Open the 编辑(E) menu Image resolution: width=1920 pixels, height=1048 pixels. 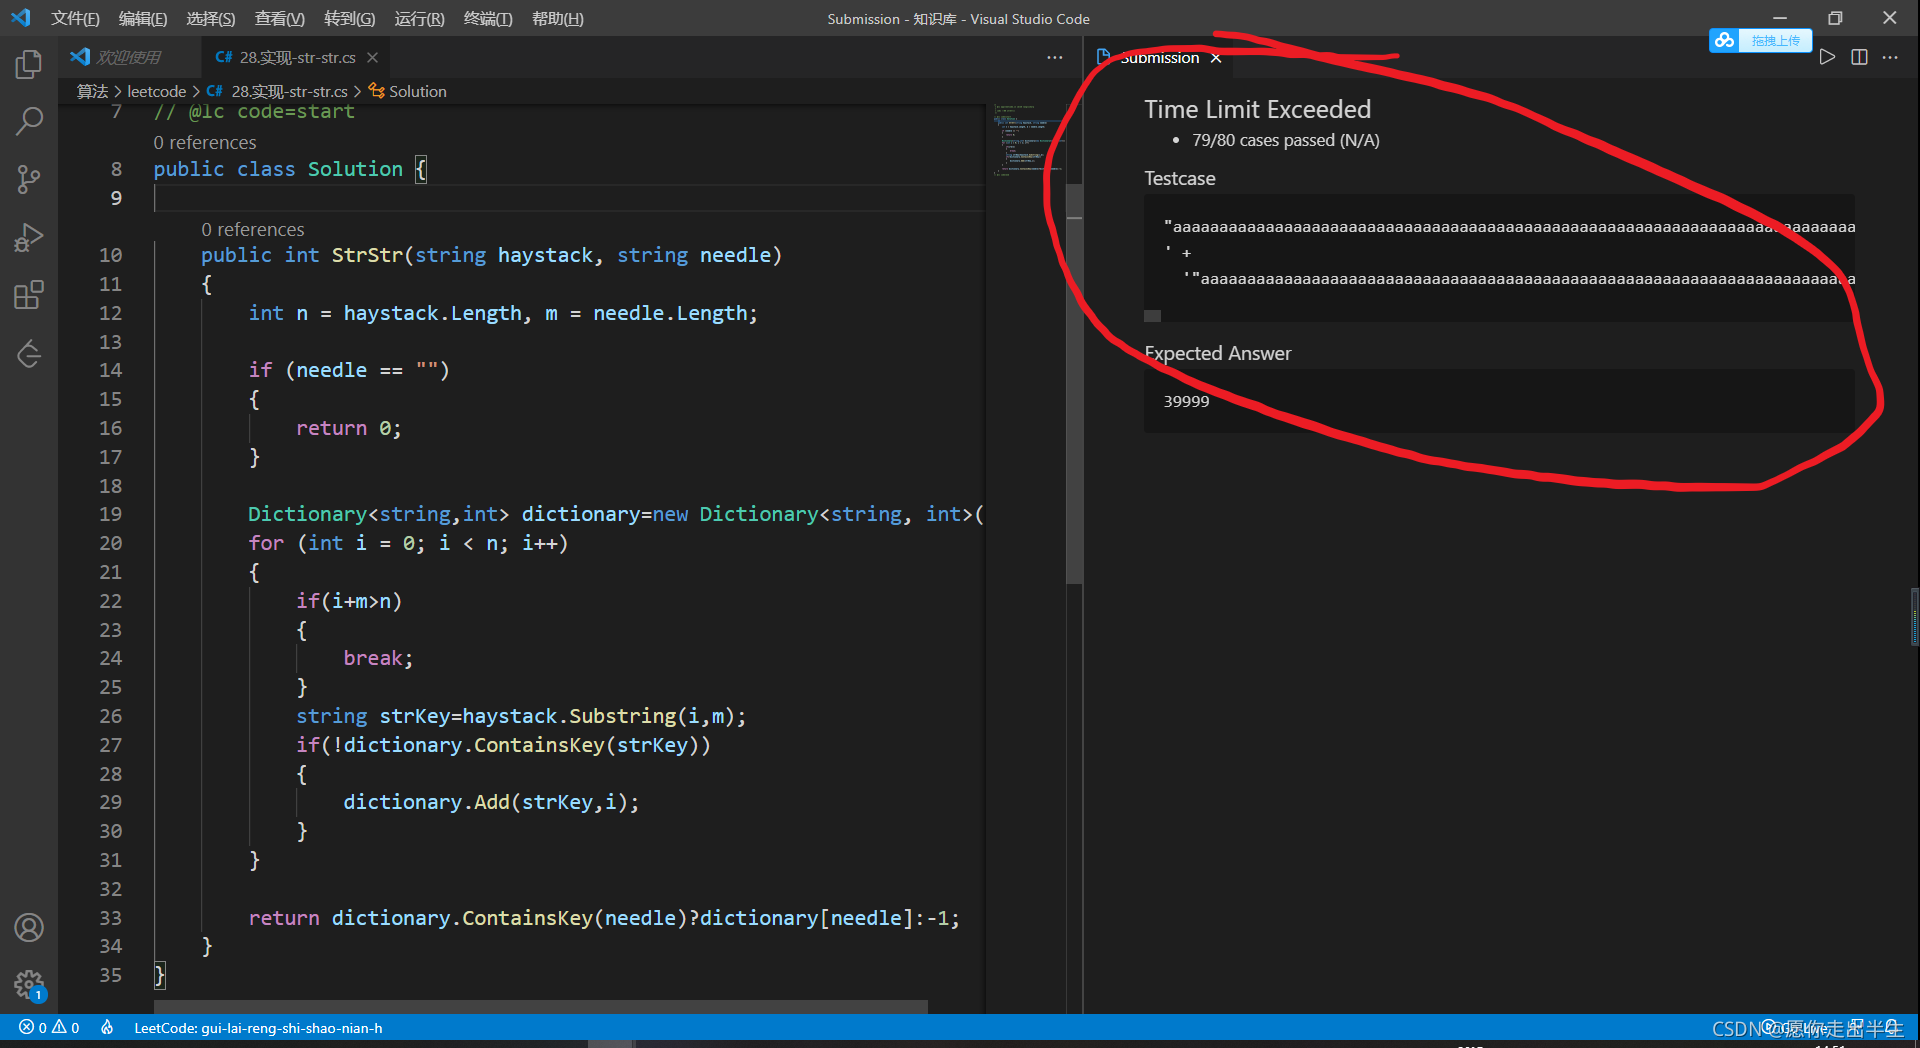[142, 18]
